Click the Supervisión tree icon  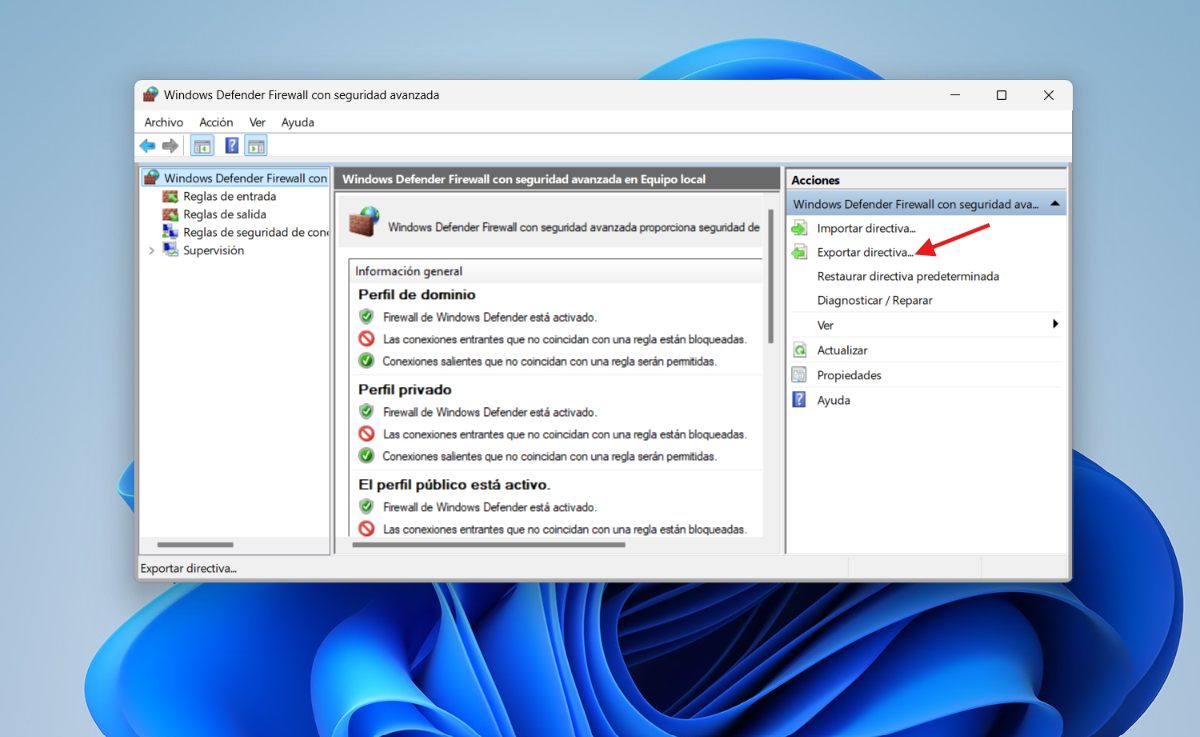click(170, 251)
